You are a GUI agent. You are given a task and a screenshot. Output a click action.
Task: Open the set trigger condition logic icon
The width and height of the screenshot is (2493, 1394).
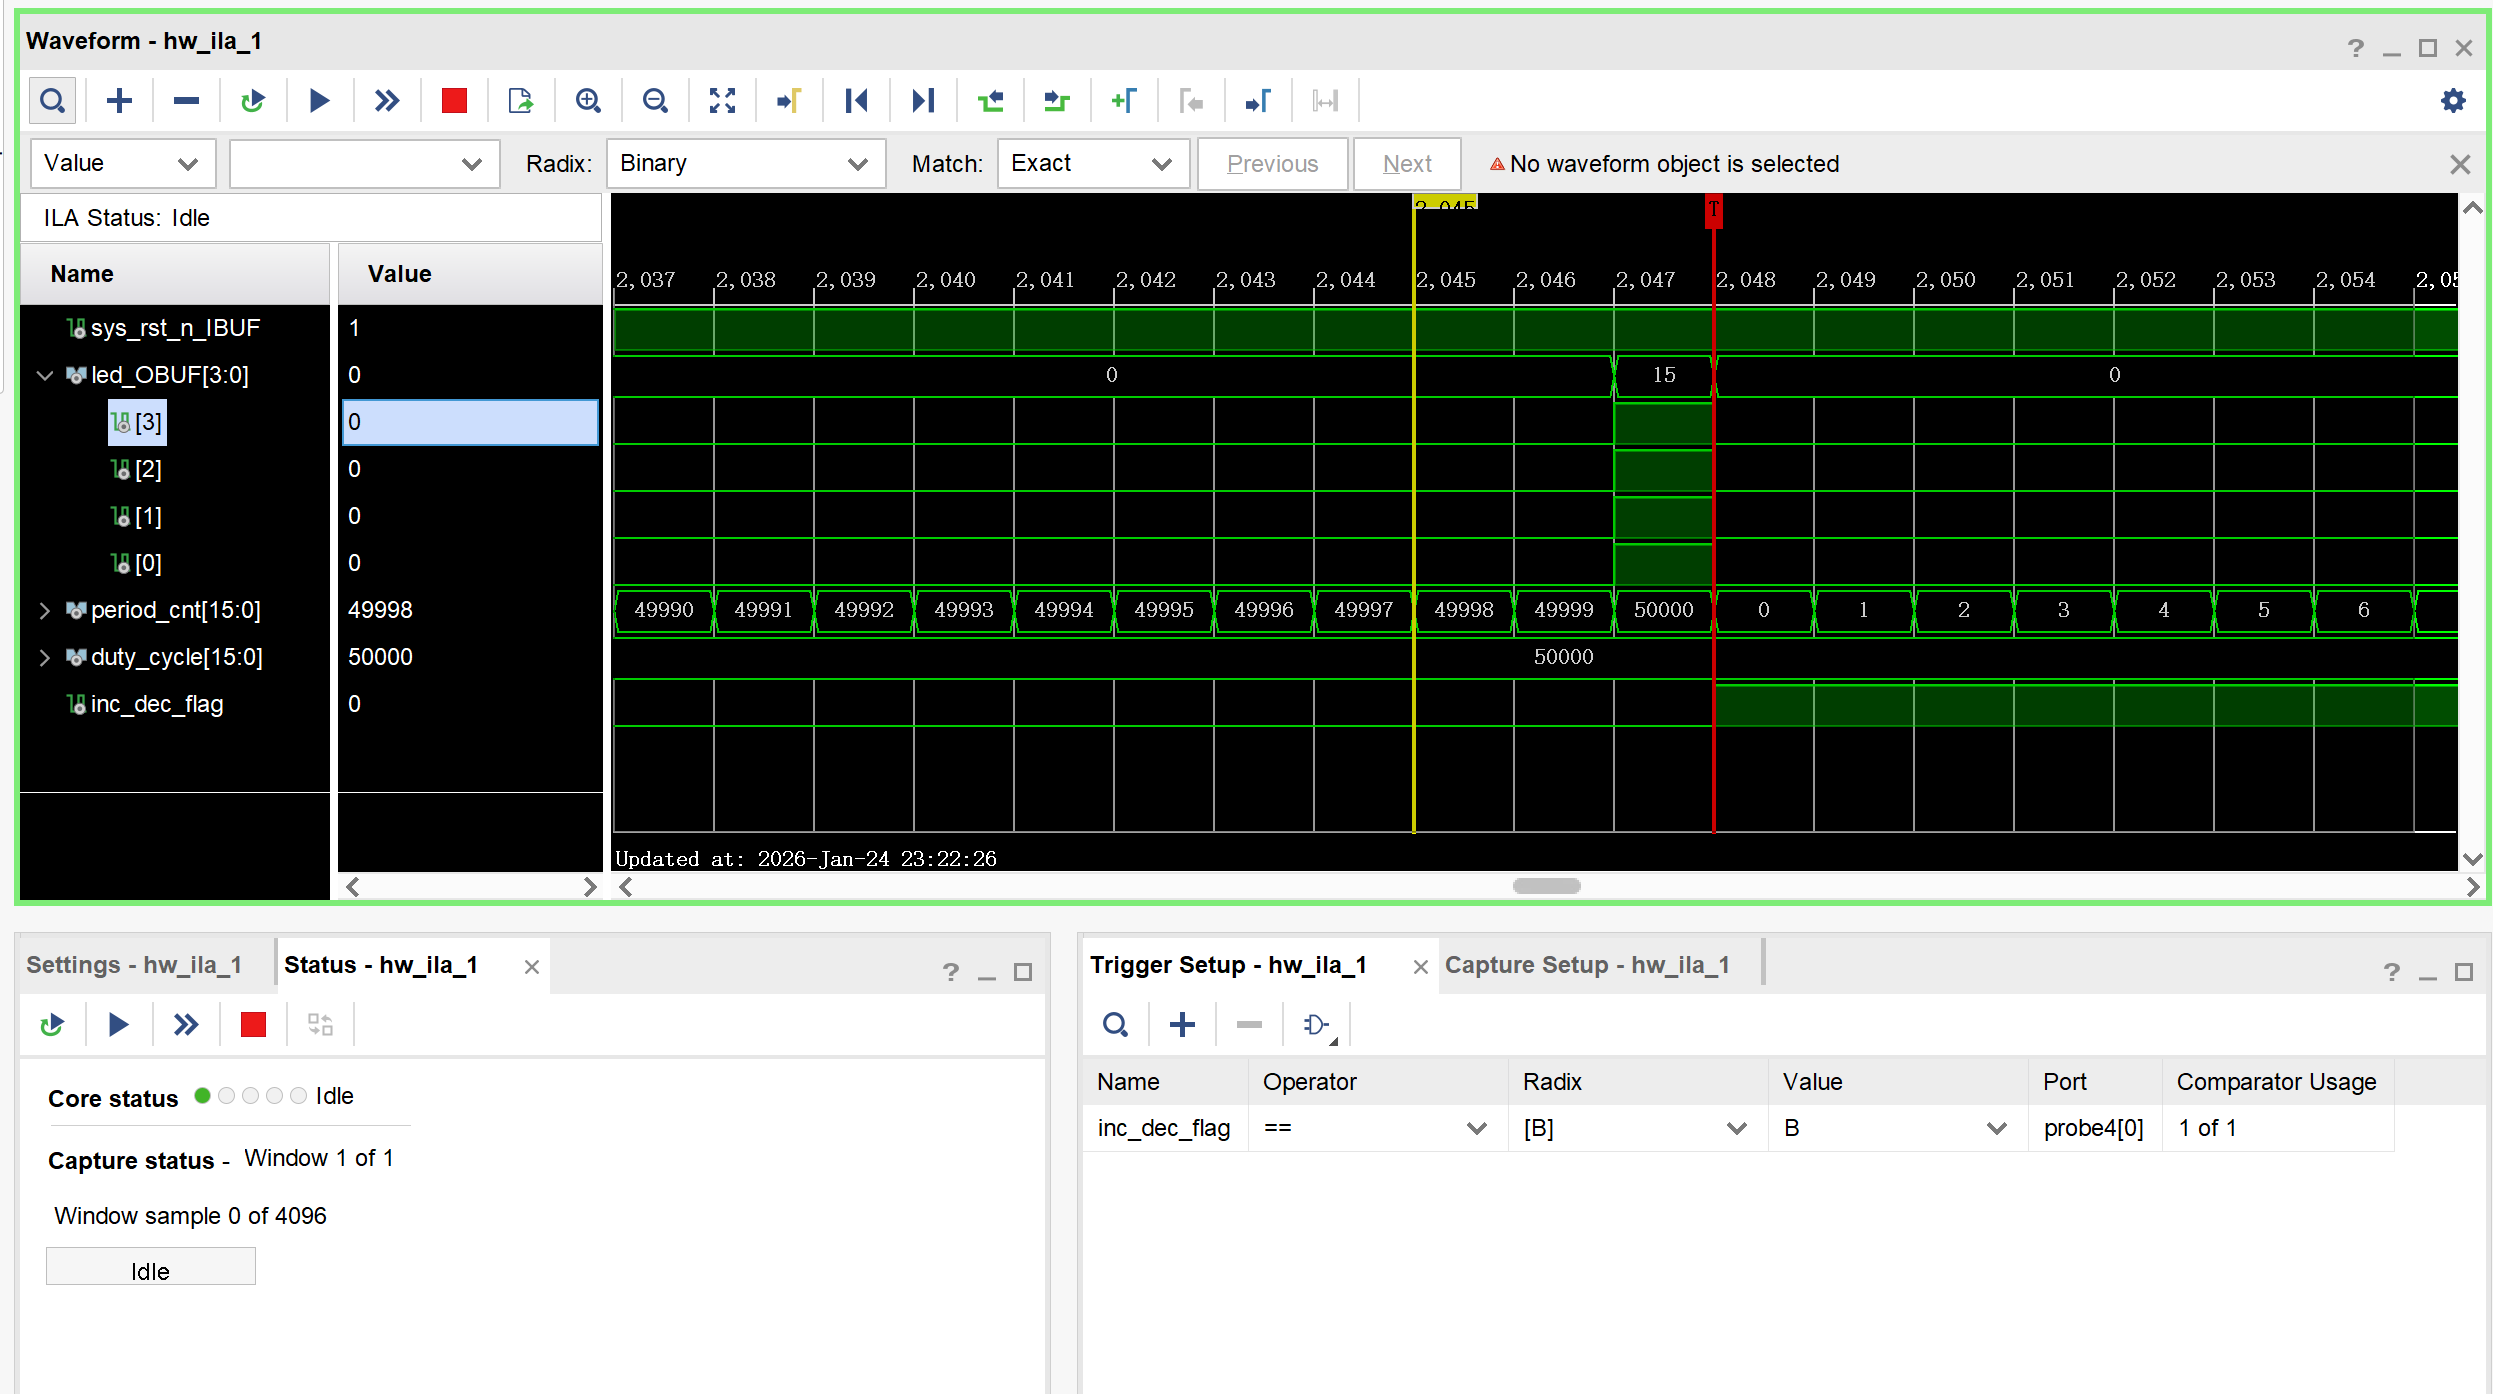pyautogui.click(x=1318, y=1025)
